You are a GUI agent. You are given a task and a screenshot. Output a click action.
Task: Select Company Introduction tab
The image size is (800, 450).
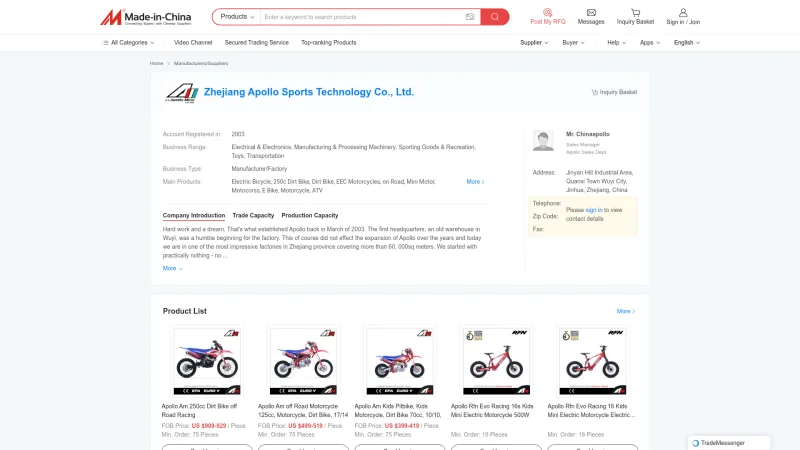coord(194,215)
